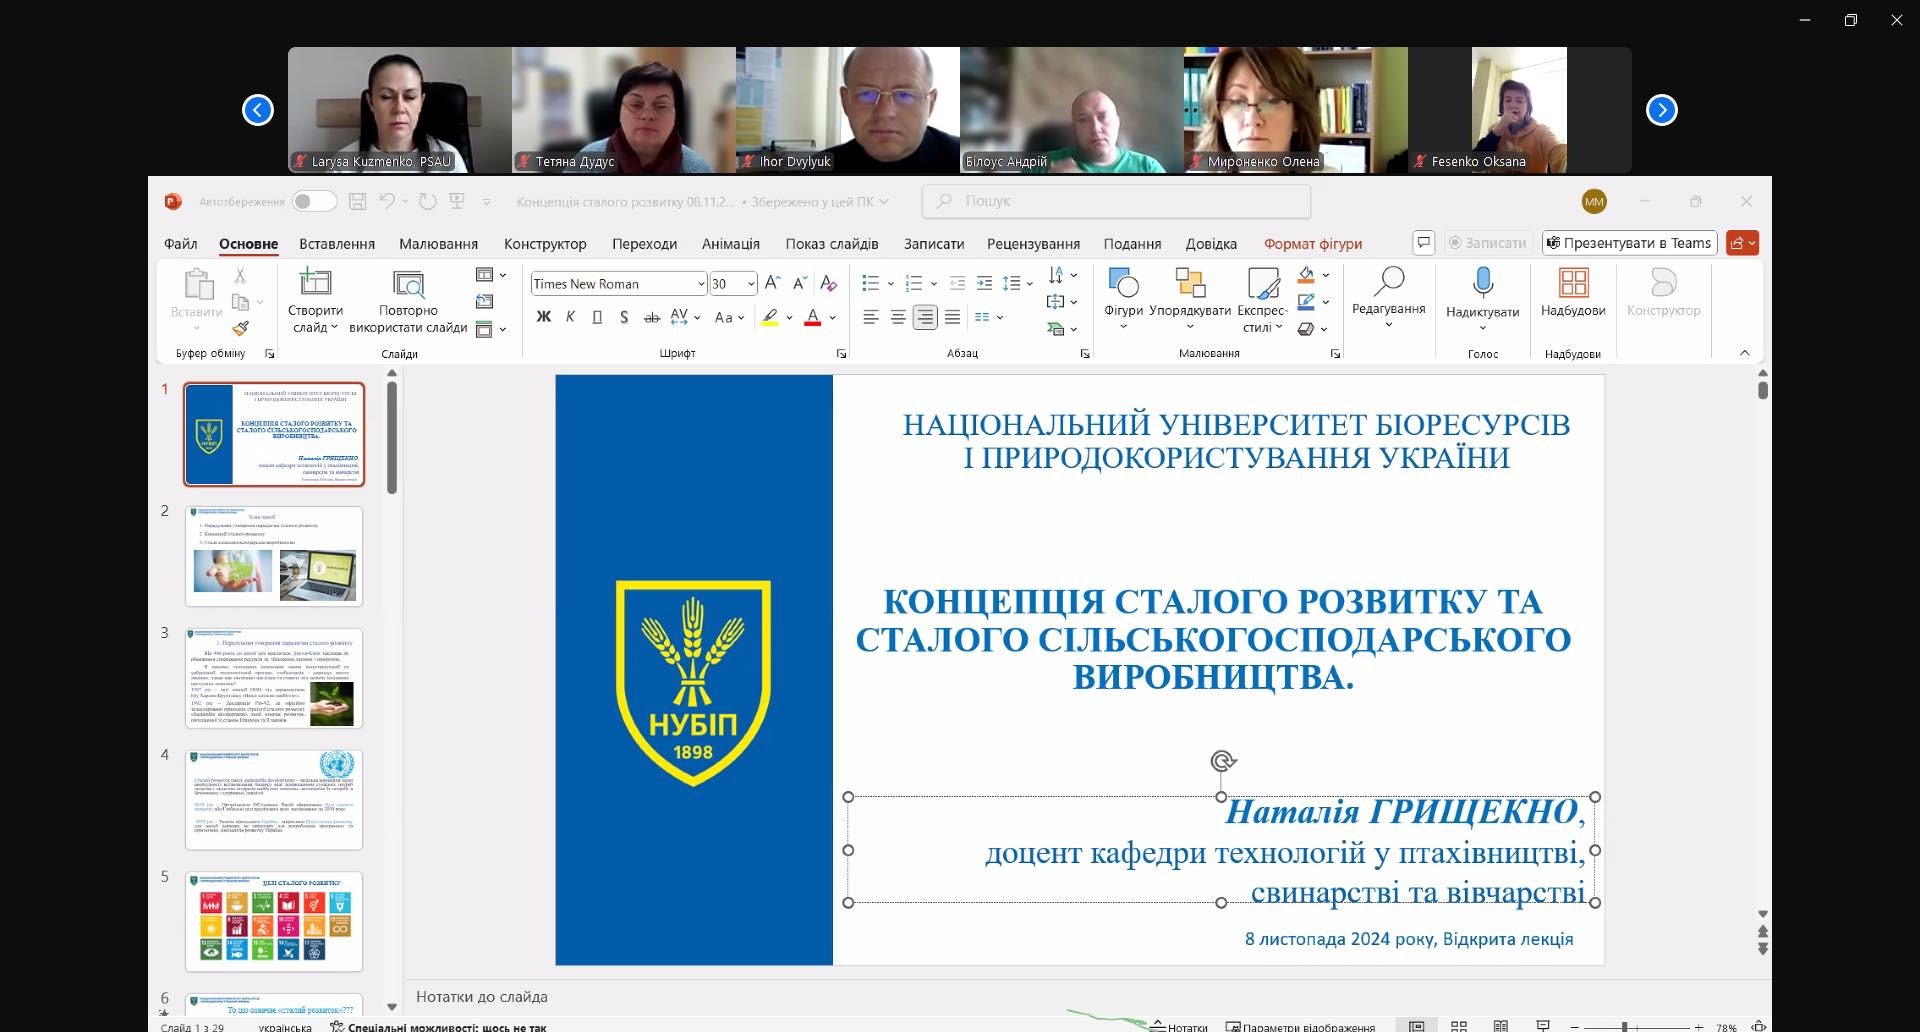Screen dimensions: 1920x1032
Task: Increase font size with the larger A icon
Action: pyautogui.click(x=772, y=283)
